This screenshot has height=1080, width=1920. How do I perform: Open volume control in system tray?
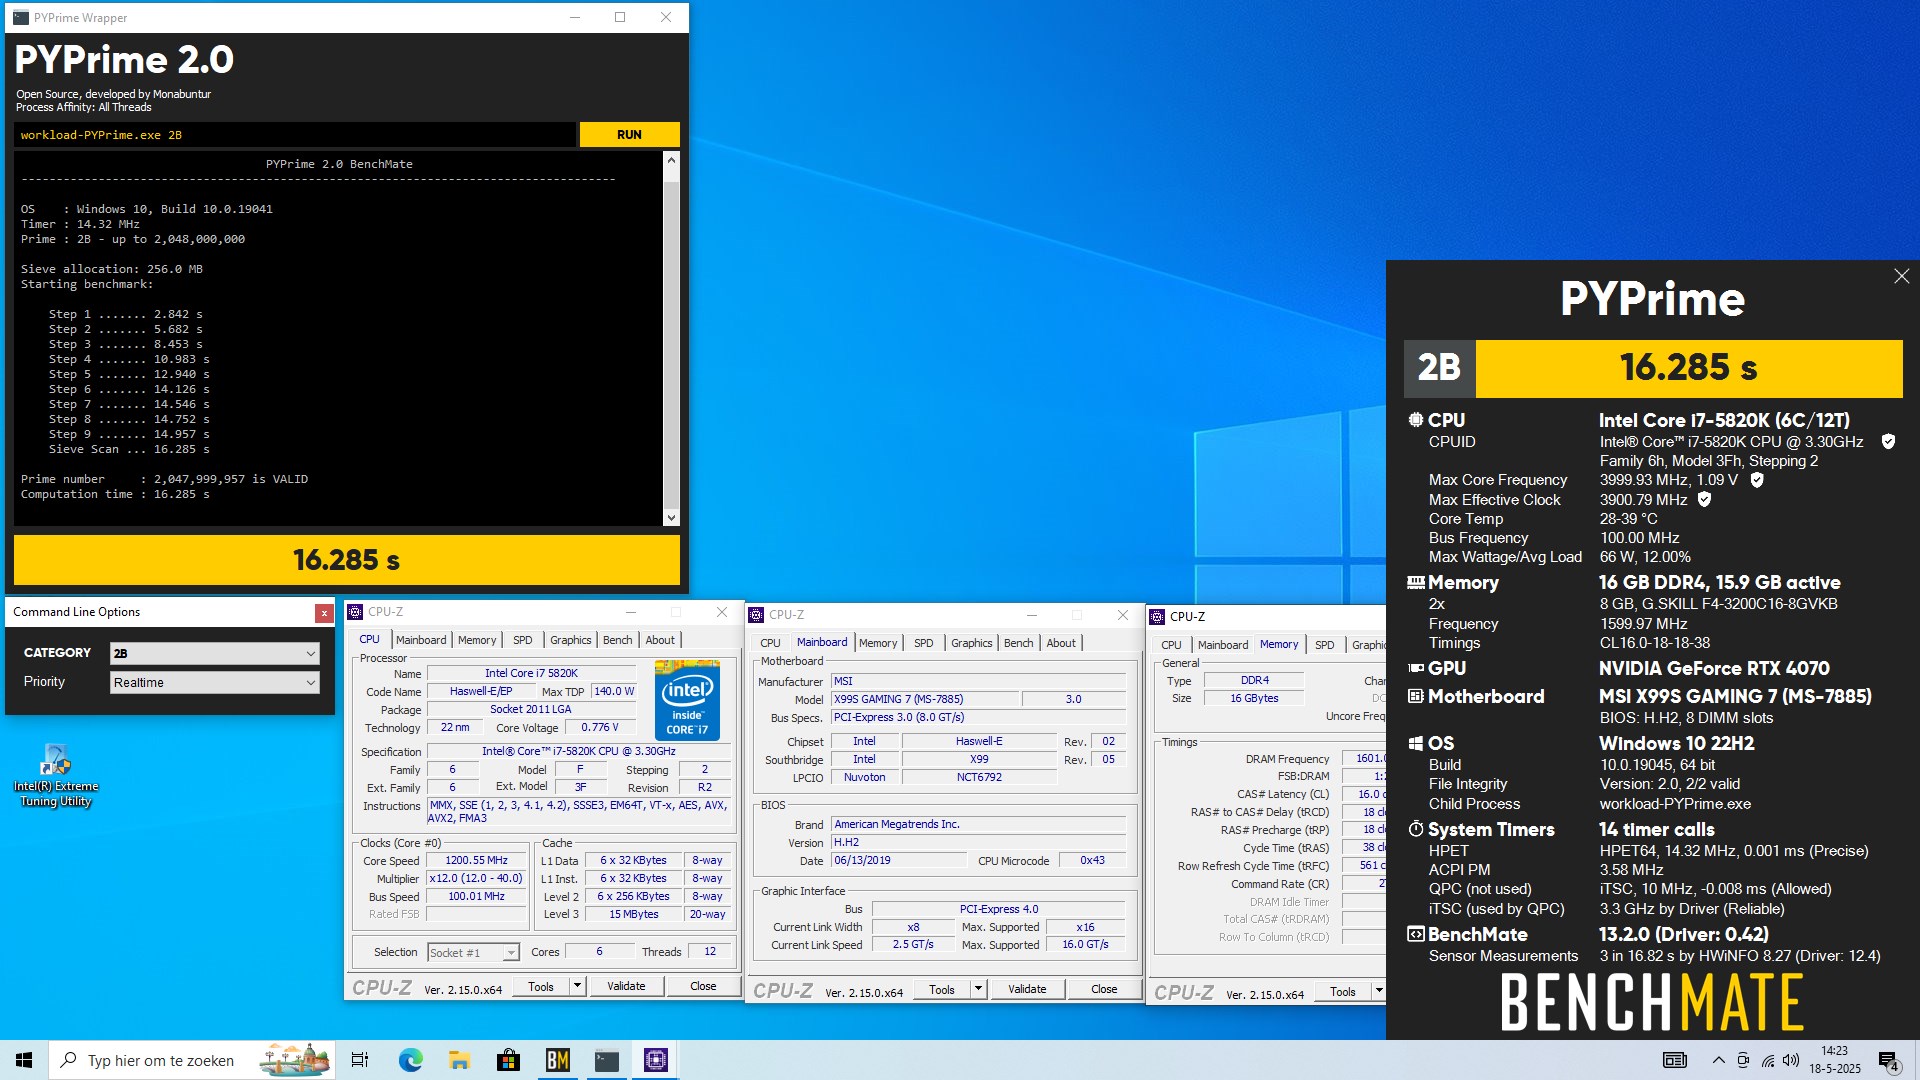pos(1791,1060)
